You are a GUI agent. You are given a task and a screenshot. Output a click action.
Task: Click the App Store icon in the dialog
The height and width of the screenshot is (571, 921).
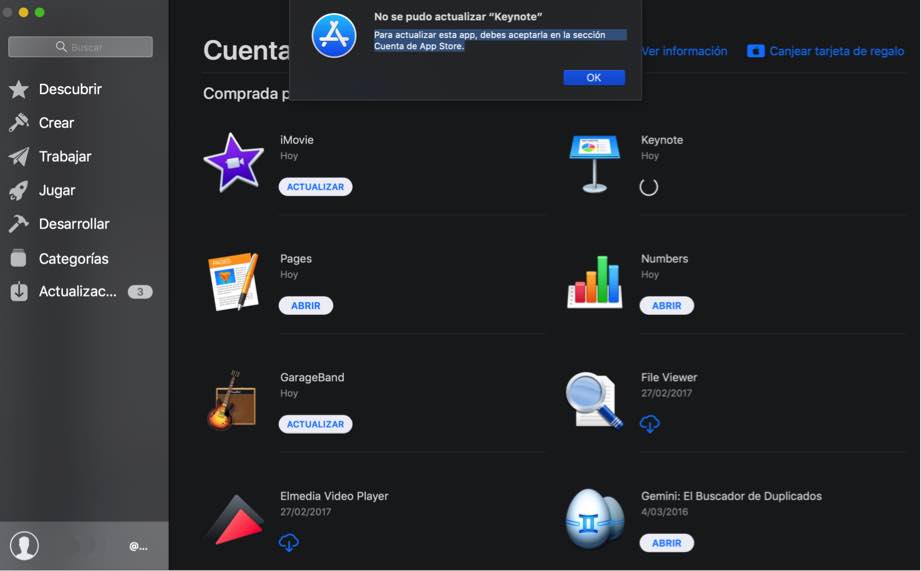click(x=334, y=36)
